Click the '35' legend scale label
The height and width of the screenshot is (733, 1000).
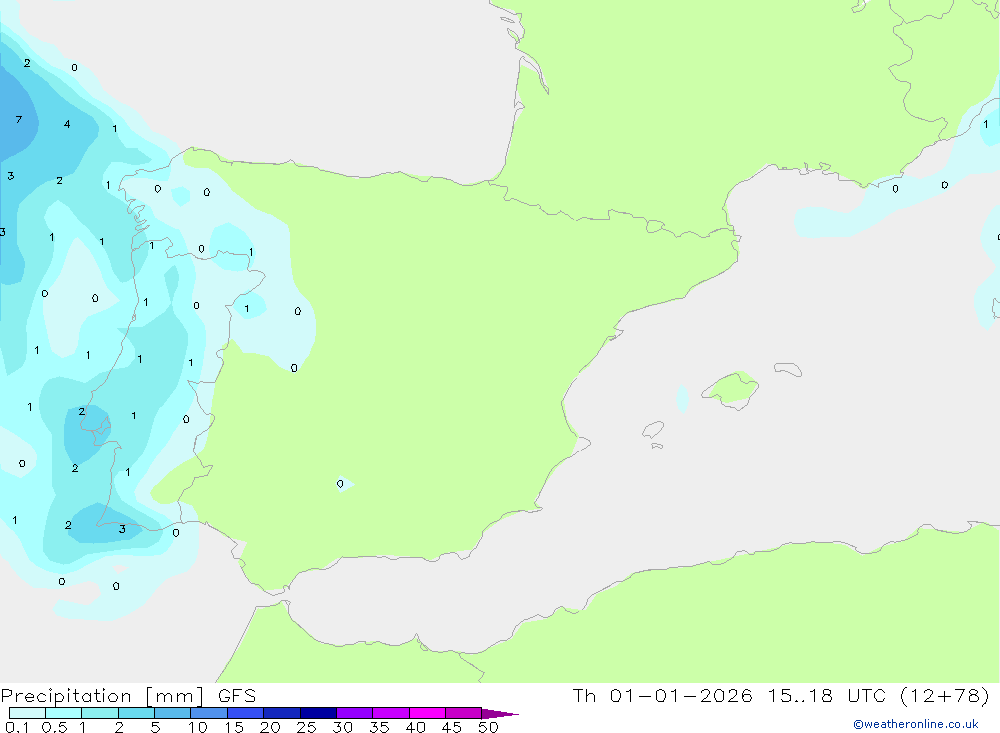379,727
